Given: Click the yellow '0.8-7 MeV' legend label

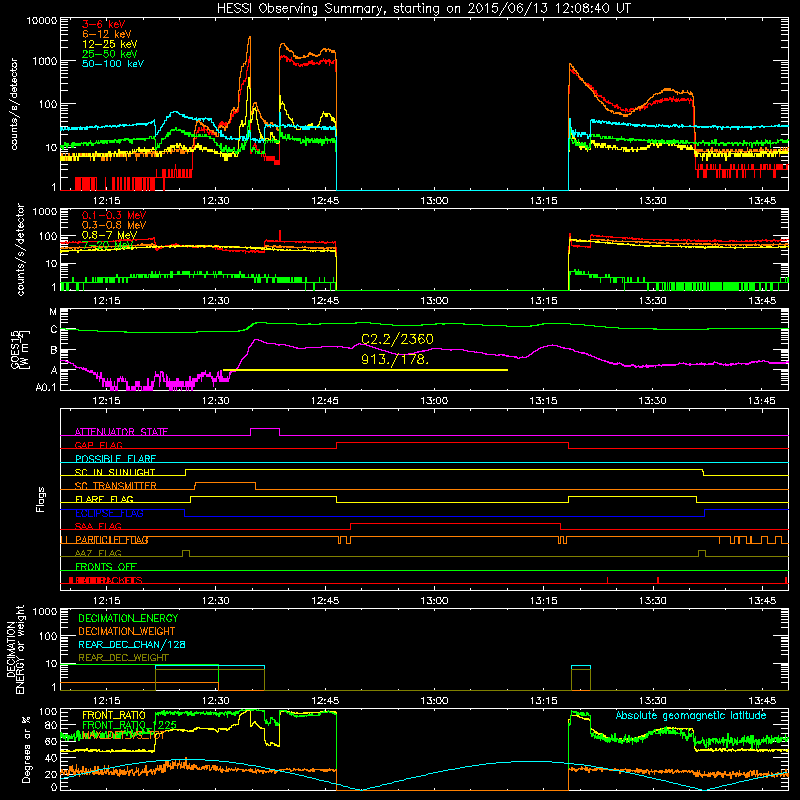Looking at the screenshot, I should coord(109,235).
